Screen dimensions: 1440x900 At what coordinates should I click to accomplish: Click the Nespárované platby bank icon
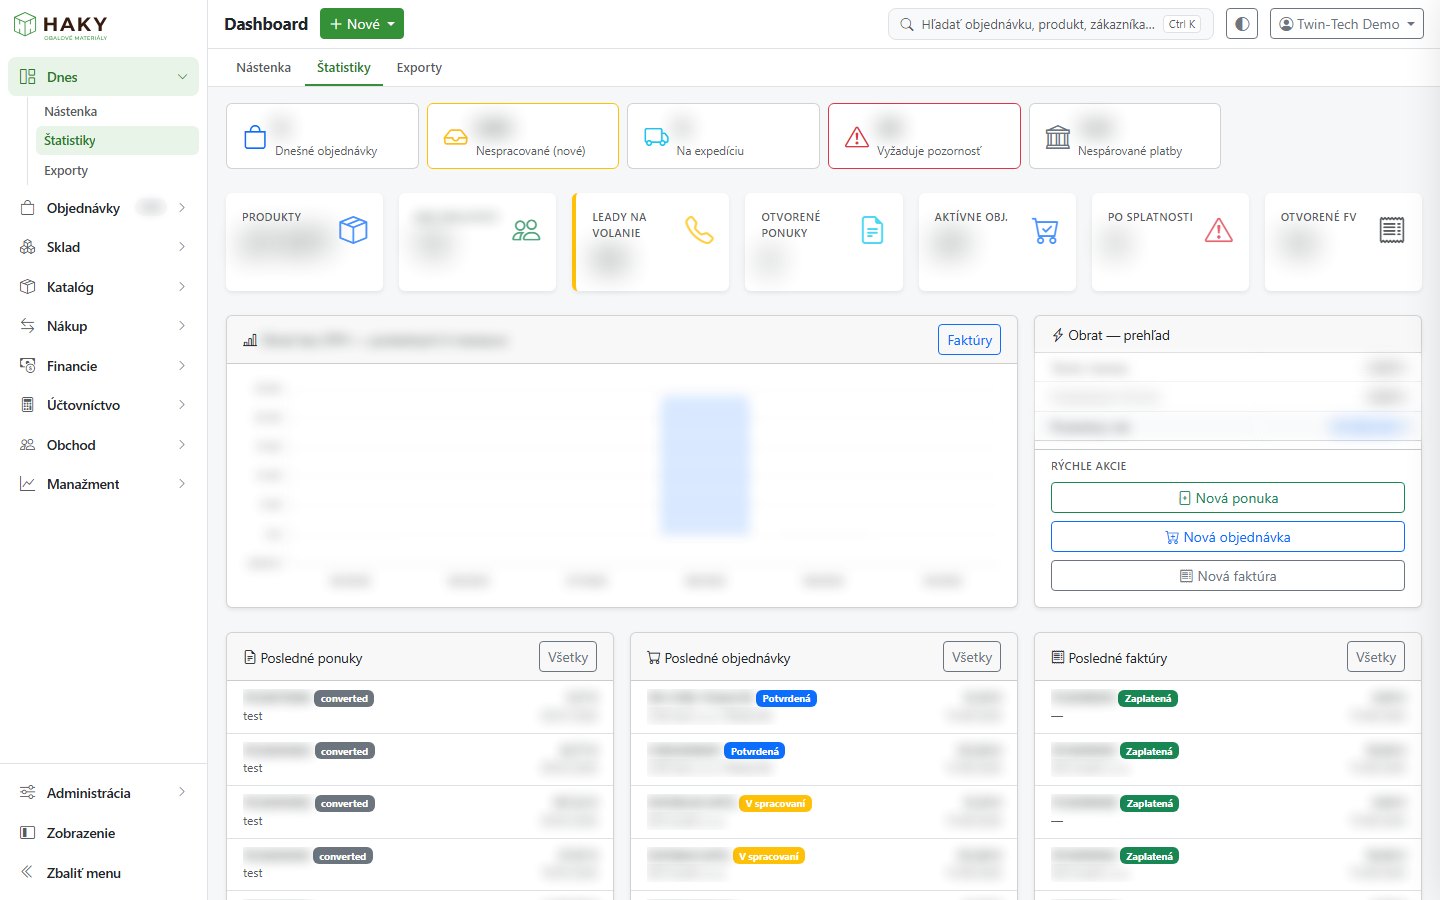tap(1058, 137)
